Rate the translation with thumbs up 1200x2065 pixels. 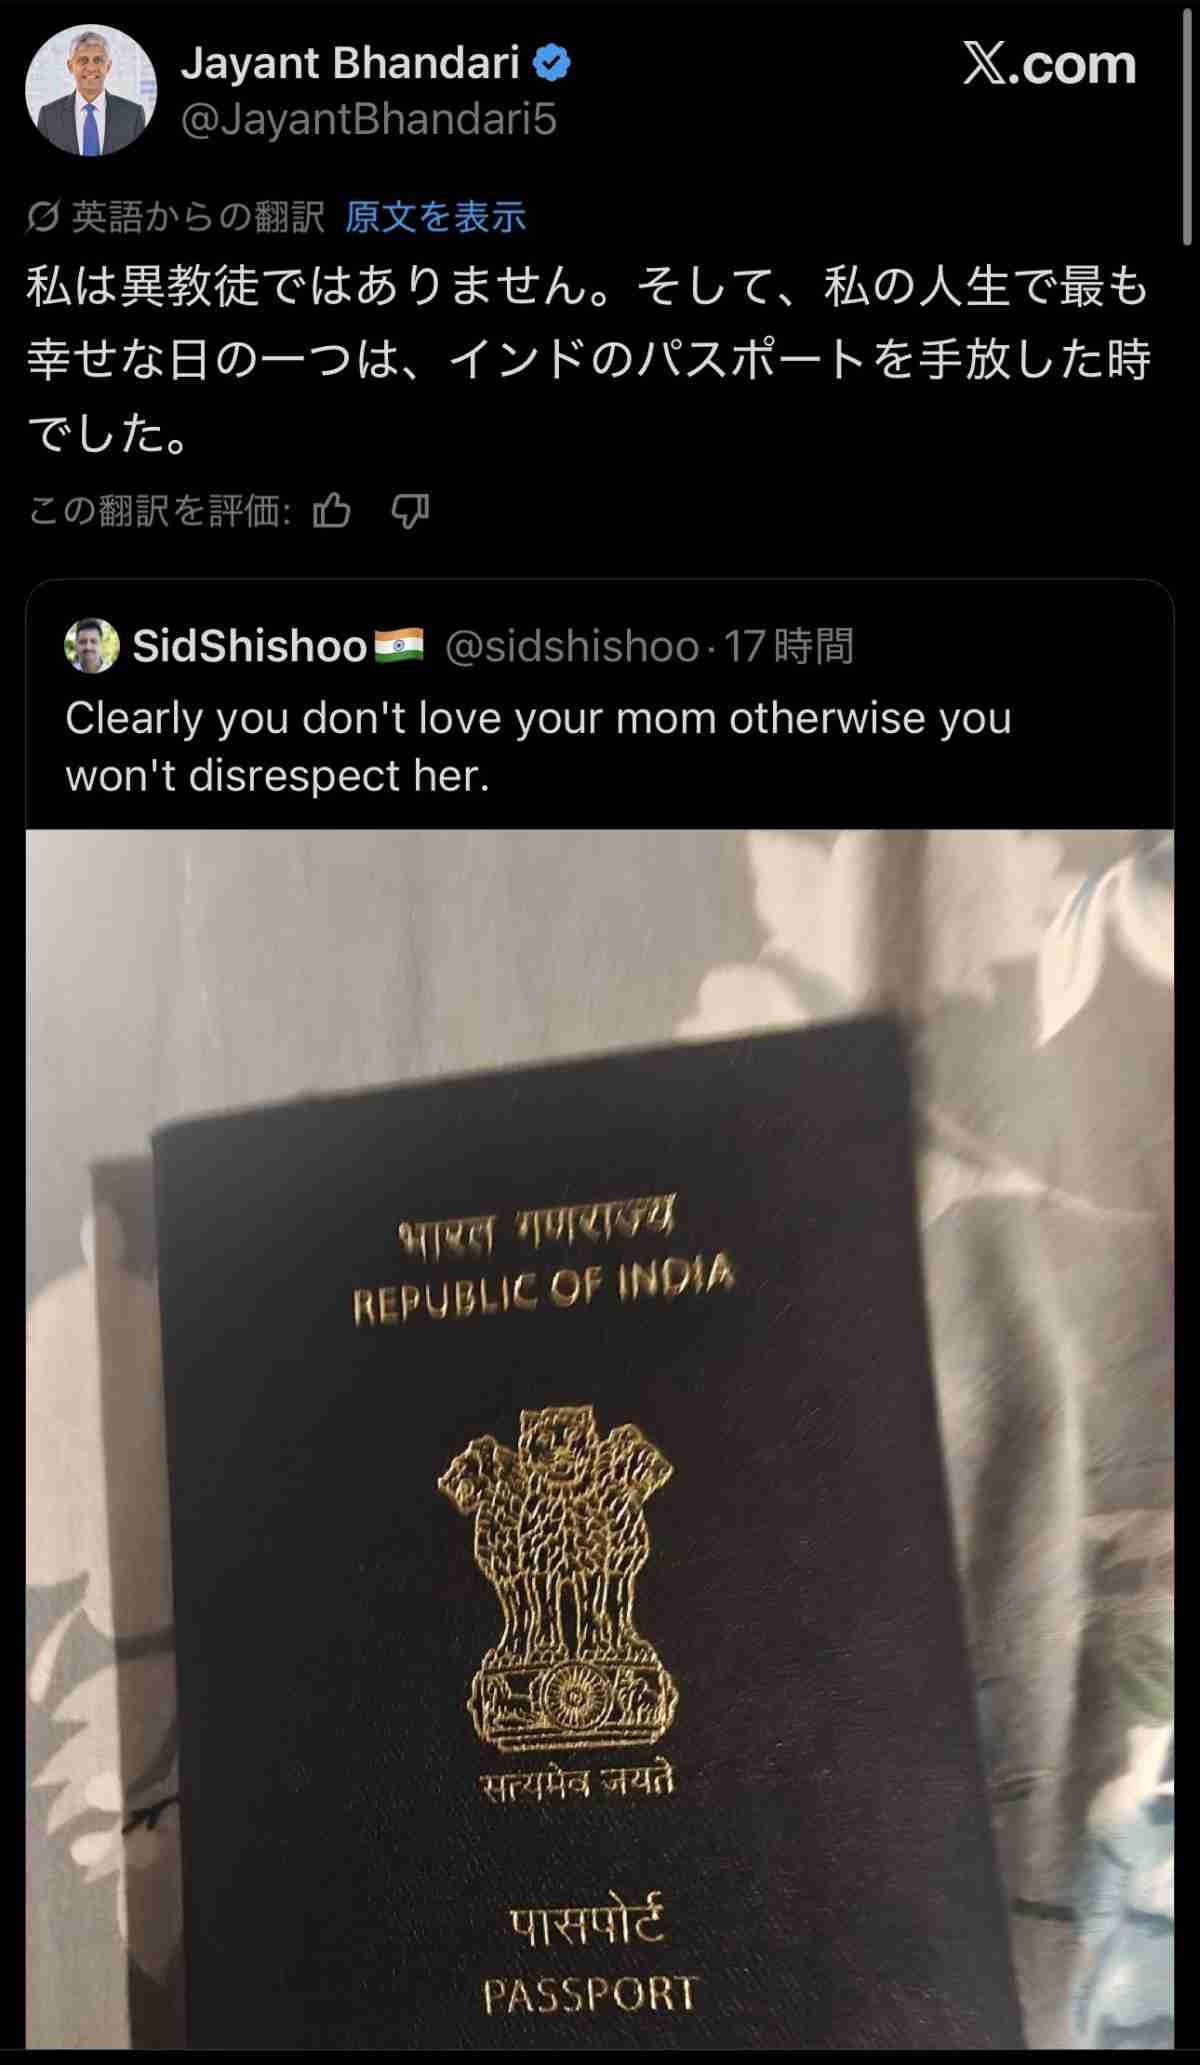tap(332, 511)
